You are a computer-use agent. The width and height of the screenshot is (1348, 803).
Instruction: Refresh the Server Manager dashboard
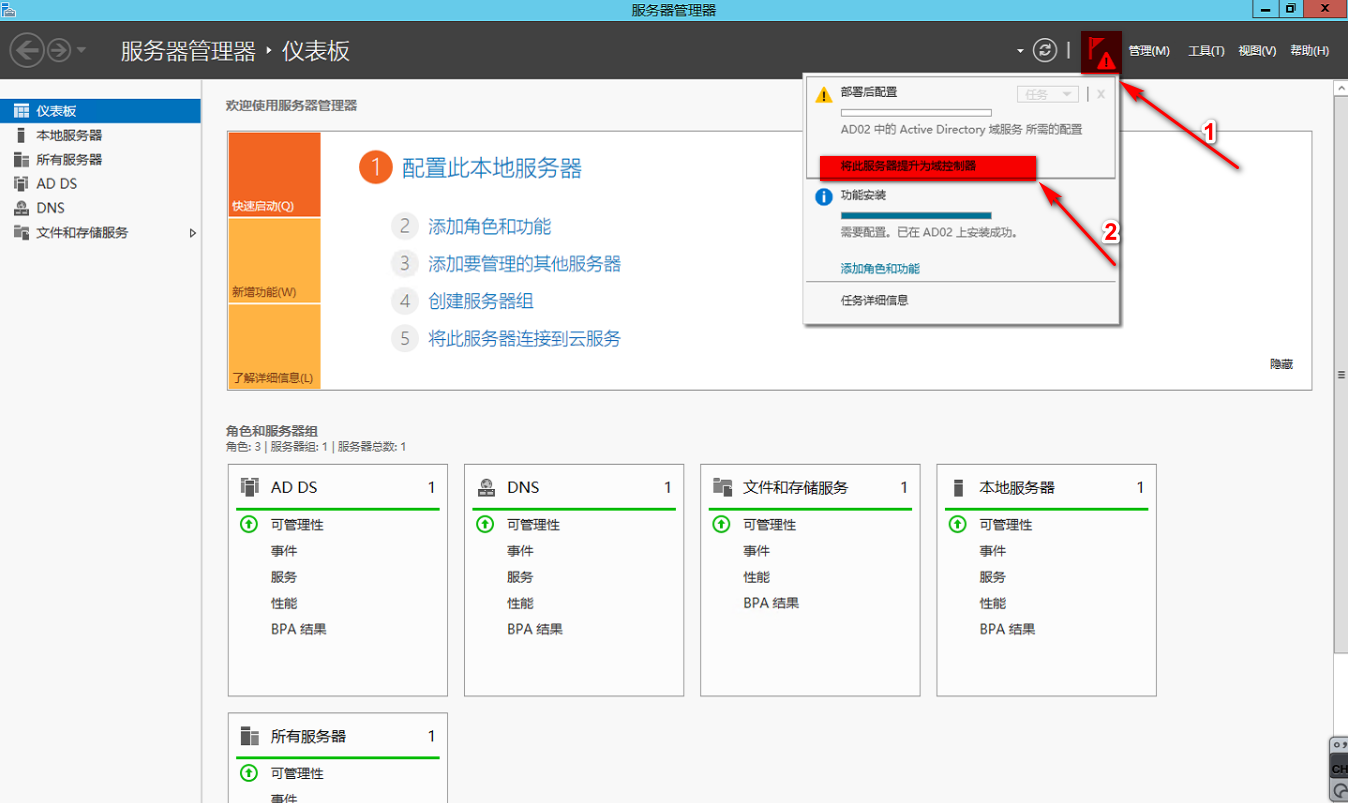[1044, 50]
